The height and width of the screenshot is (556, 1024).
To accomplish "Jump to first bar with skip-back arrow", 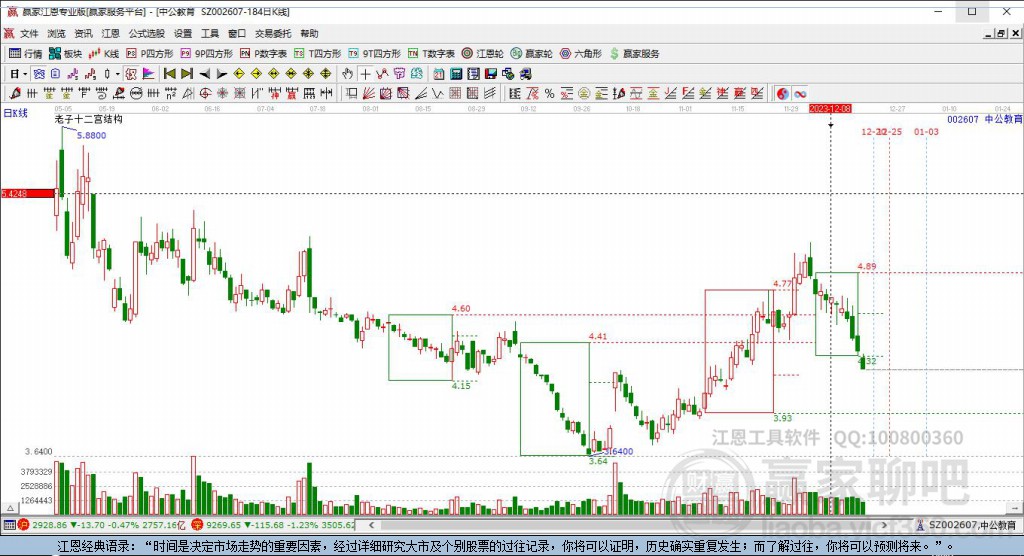I will click(x=170, y=74).
